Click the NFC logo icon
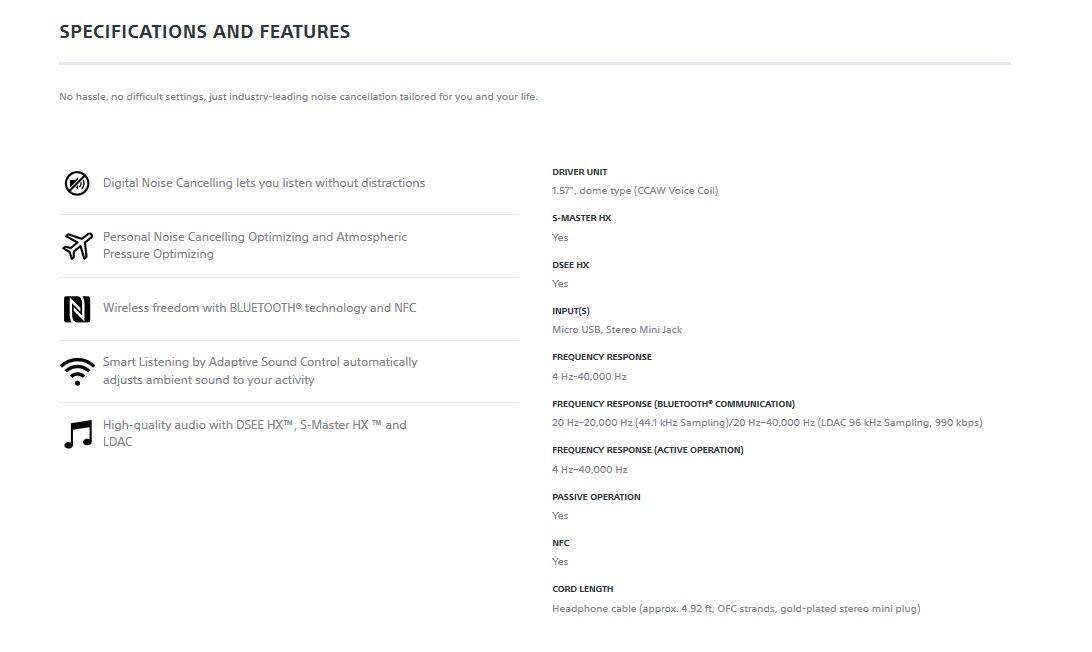Screen dimensions: 1092x652 (77, 309)
